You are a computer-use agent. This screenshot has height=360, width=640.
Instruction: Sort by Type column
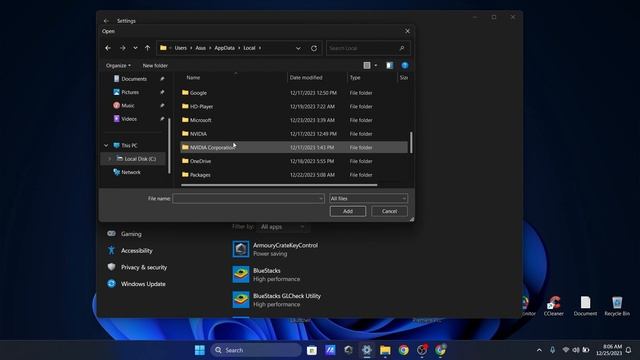(x=355, y=78)
